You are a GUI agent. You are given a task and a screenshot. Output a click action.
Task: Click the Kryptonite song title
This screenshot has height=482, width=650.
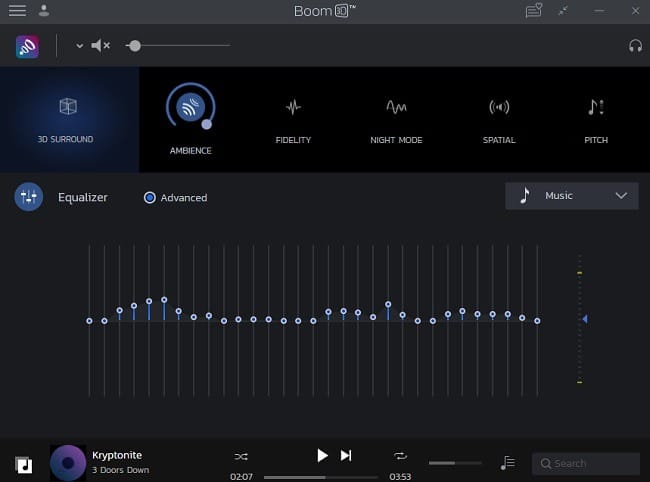click(117, 455)
